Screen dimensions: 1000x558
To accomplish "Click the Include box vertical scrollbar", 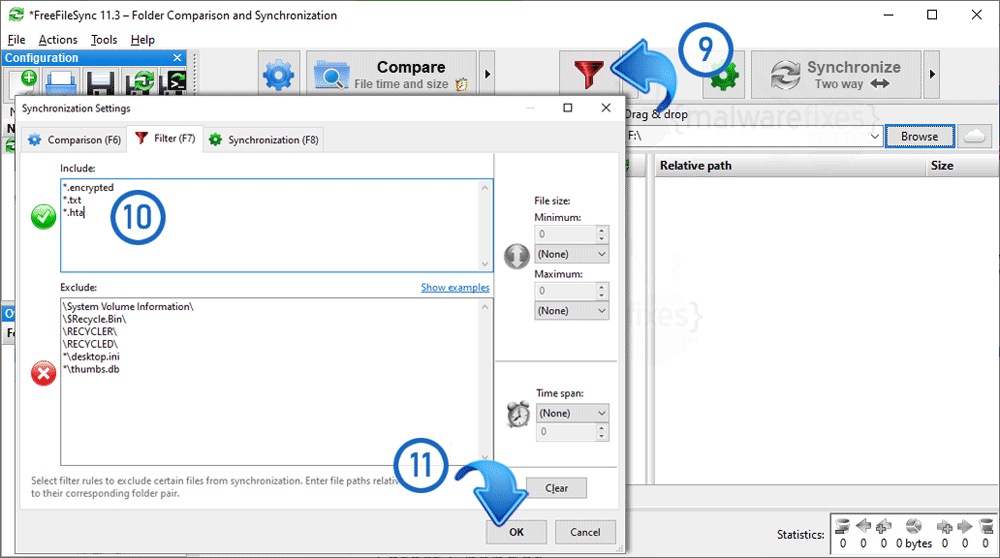I will tap(485, 225).
